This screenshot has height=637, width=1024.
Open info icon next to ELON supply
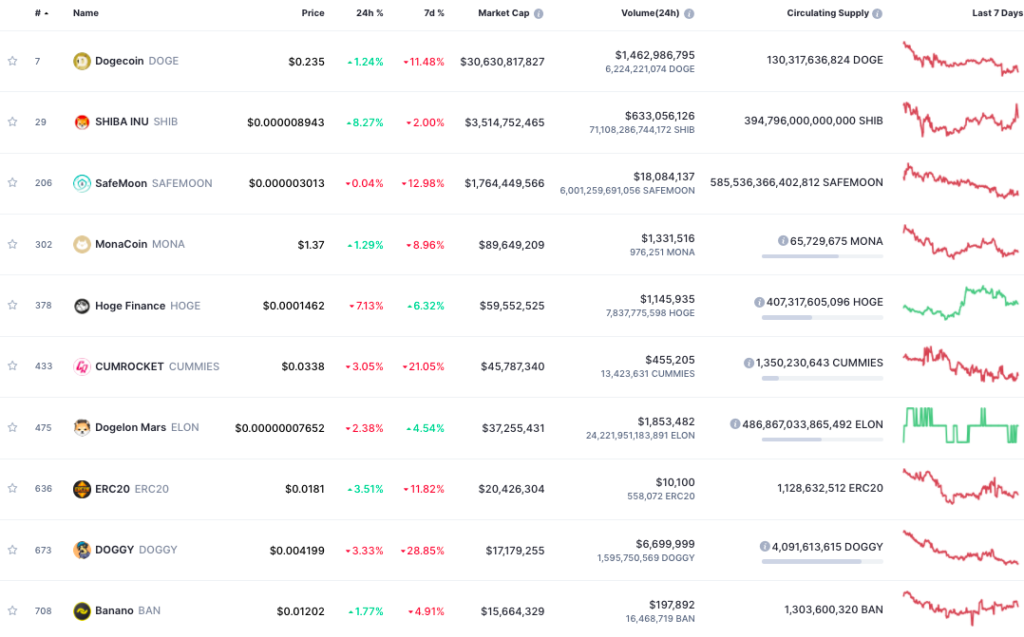(735, 424)
